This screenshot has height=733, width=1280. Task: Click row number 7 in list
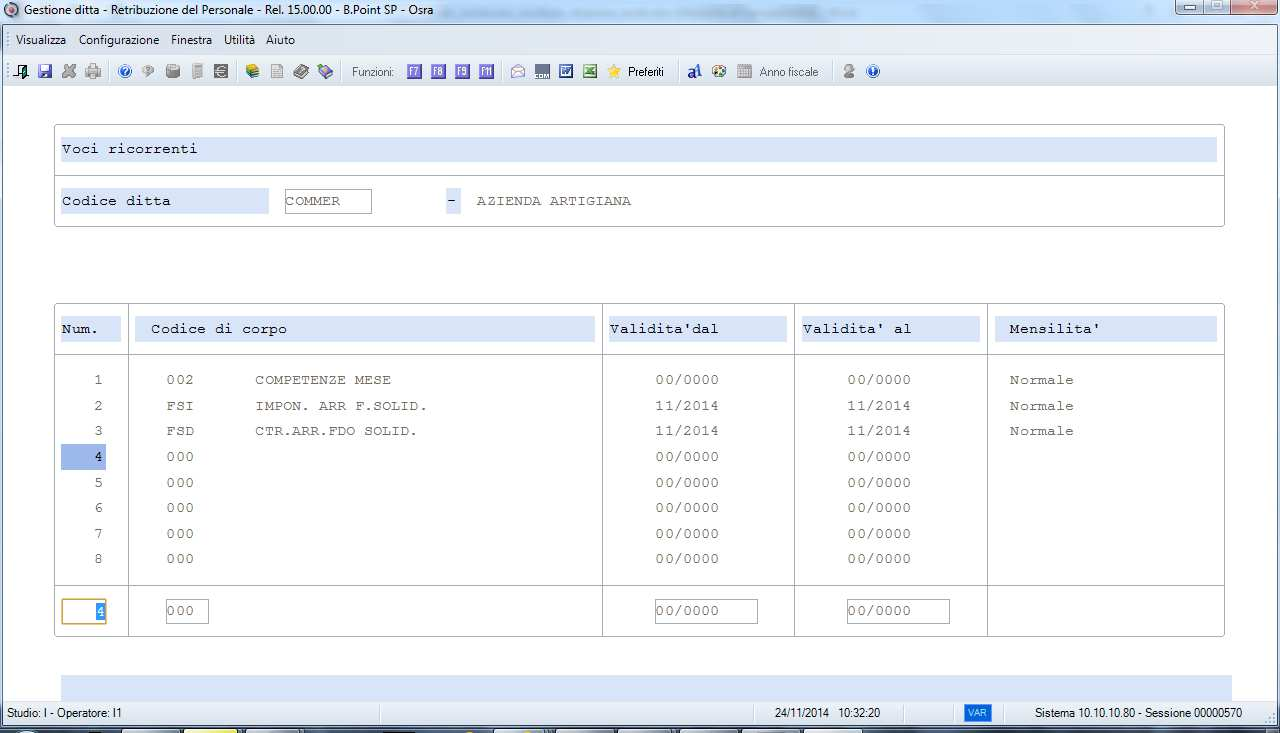coord(98,534)
